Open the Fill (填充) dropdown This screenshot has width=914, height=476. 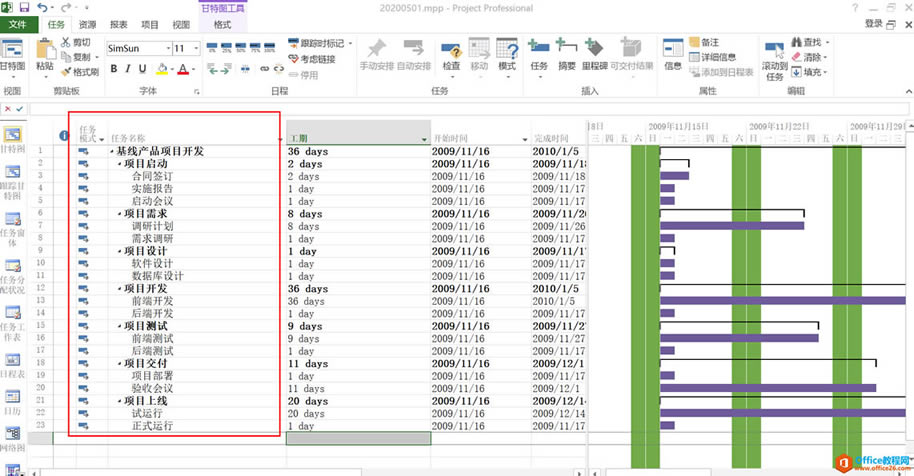tap(810, 72)
